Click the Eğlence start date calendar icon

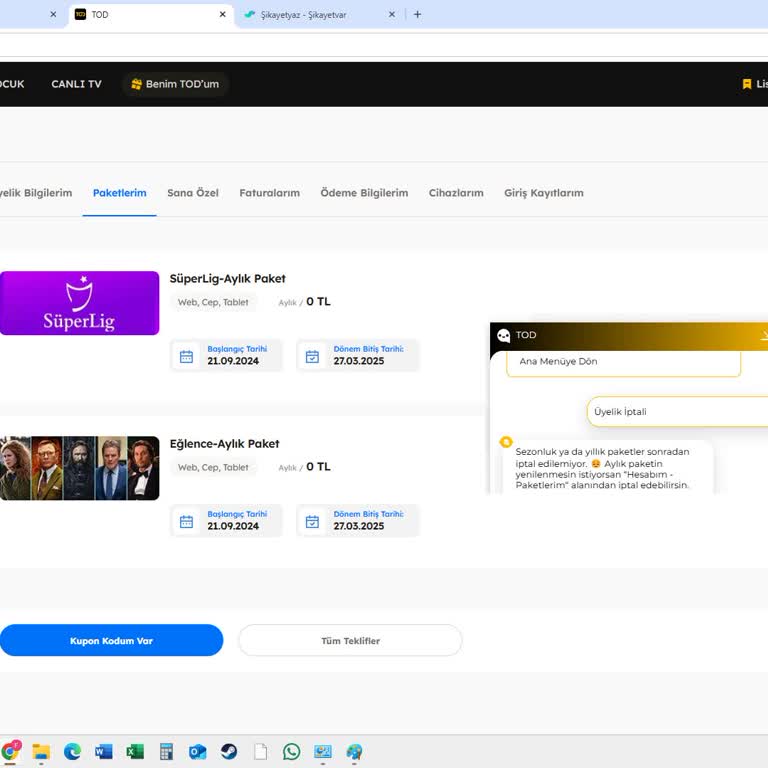pyautogui.click(x=186, y=522)
